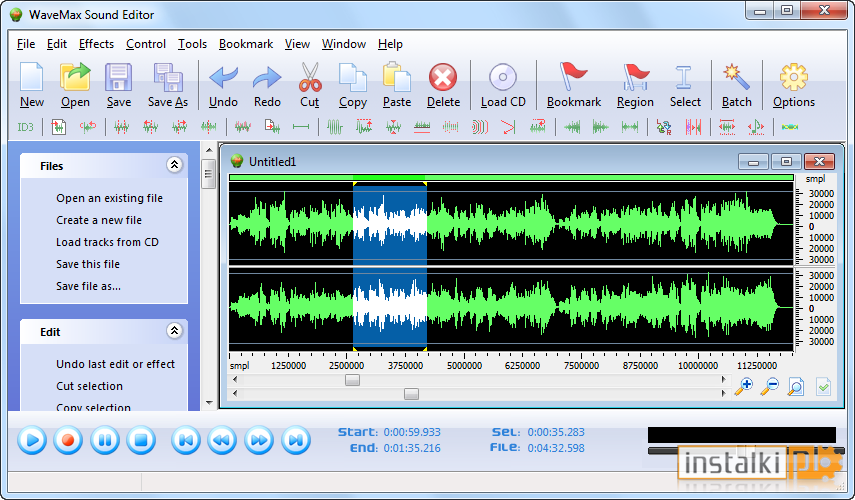Click the Copy toolbar icon
Screen dimensions: 855x500
point(352,77)
